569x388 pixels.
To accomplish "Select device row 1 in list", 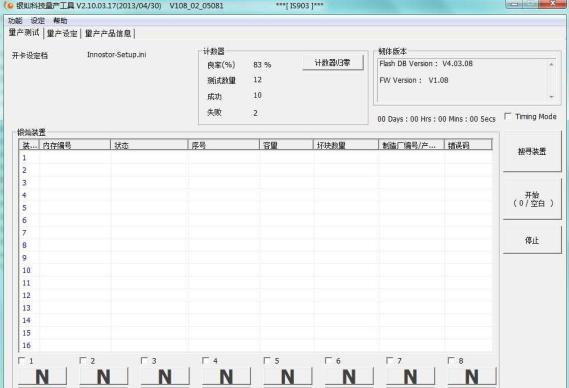I will 255,158.
